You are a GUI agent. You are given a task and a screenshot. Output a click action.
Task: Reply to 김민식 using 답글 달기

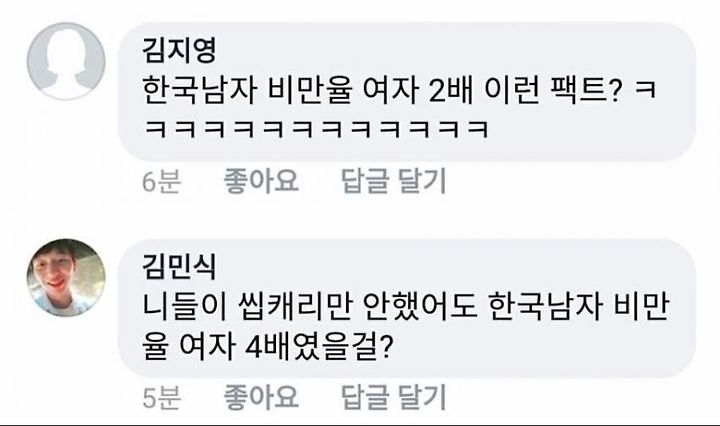394,397
